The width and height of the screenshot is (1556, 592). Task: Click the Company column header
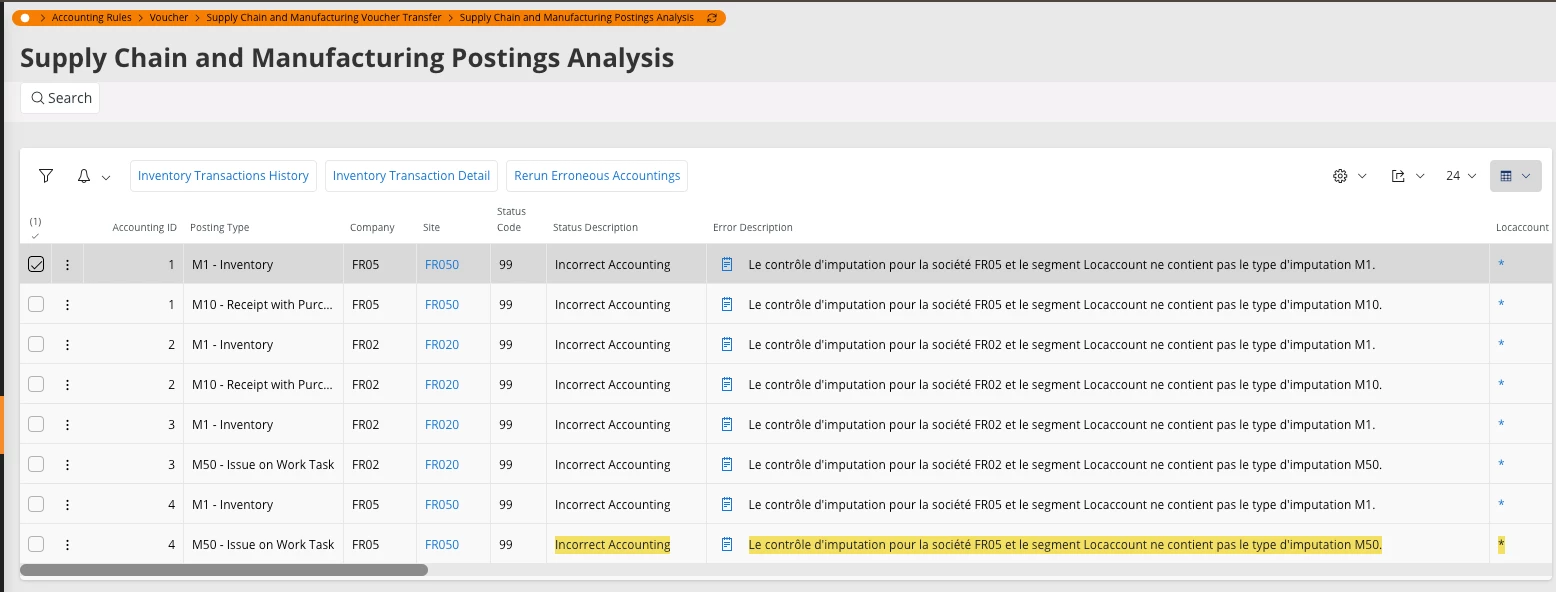click(x=372, y=228)
